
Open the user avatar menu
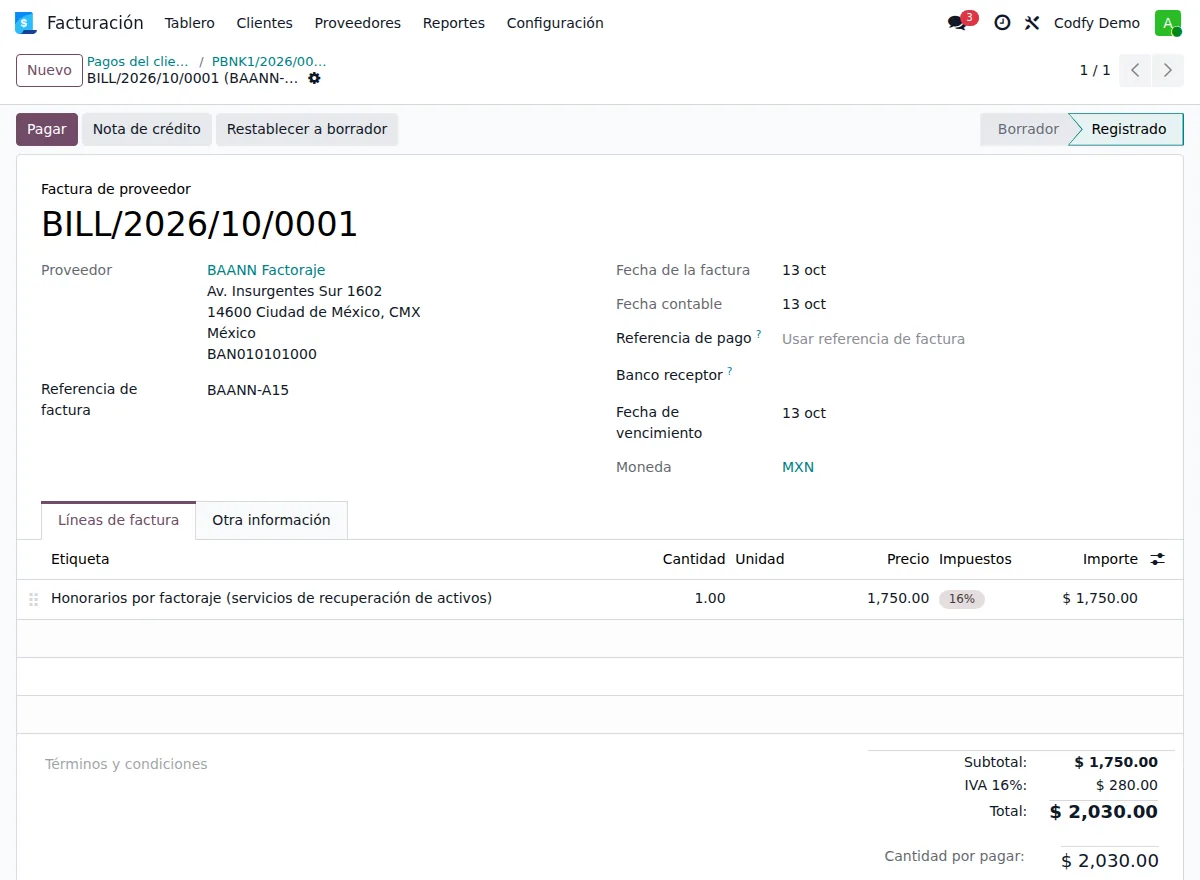pyautogui.click(x=1168, y=23)
